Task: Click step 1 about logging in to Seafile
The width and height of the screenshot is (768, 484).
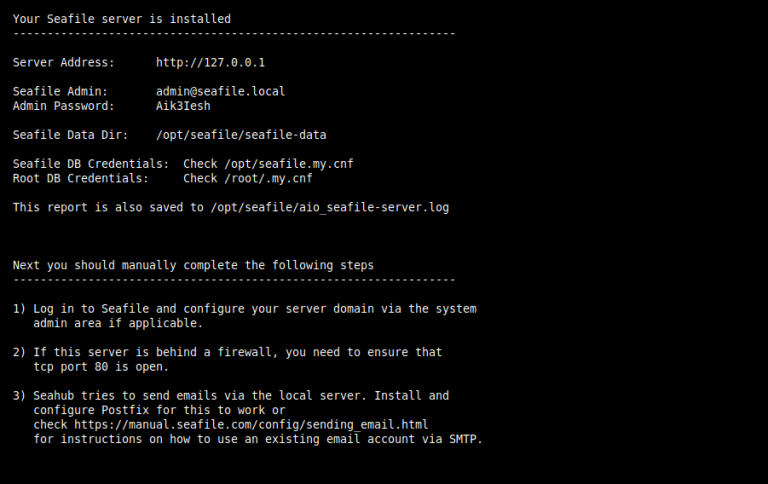Action: click(245, 308)
